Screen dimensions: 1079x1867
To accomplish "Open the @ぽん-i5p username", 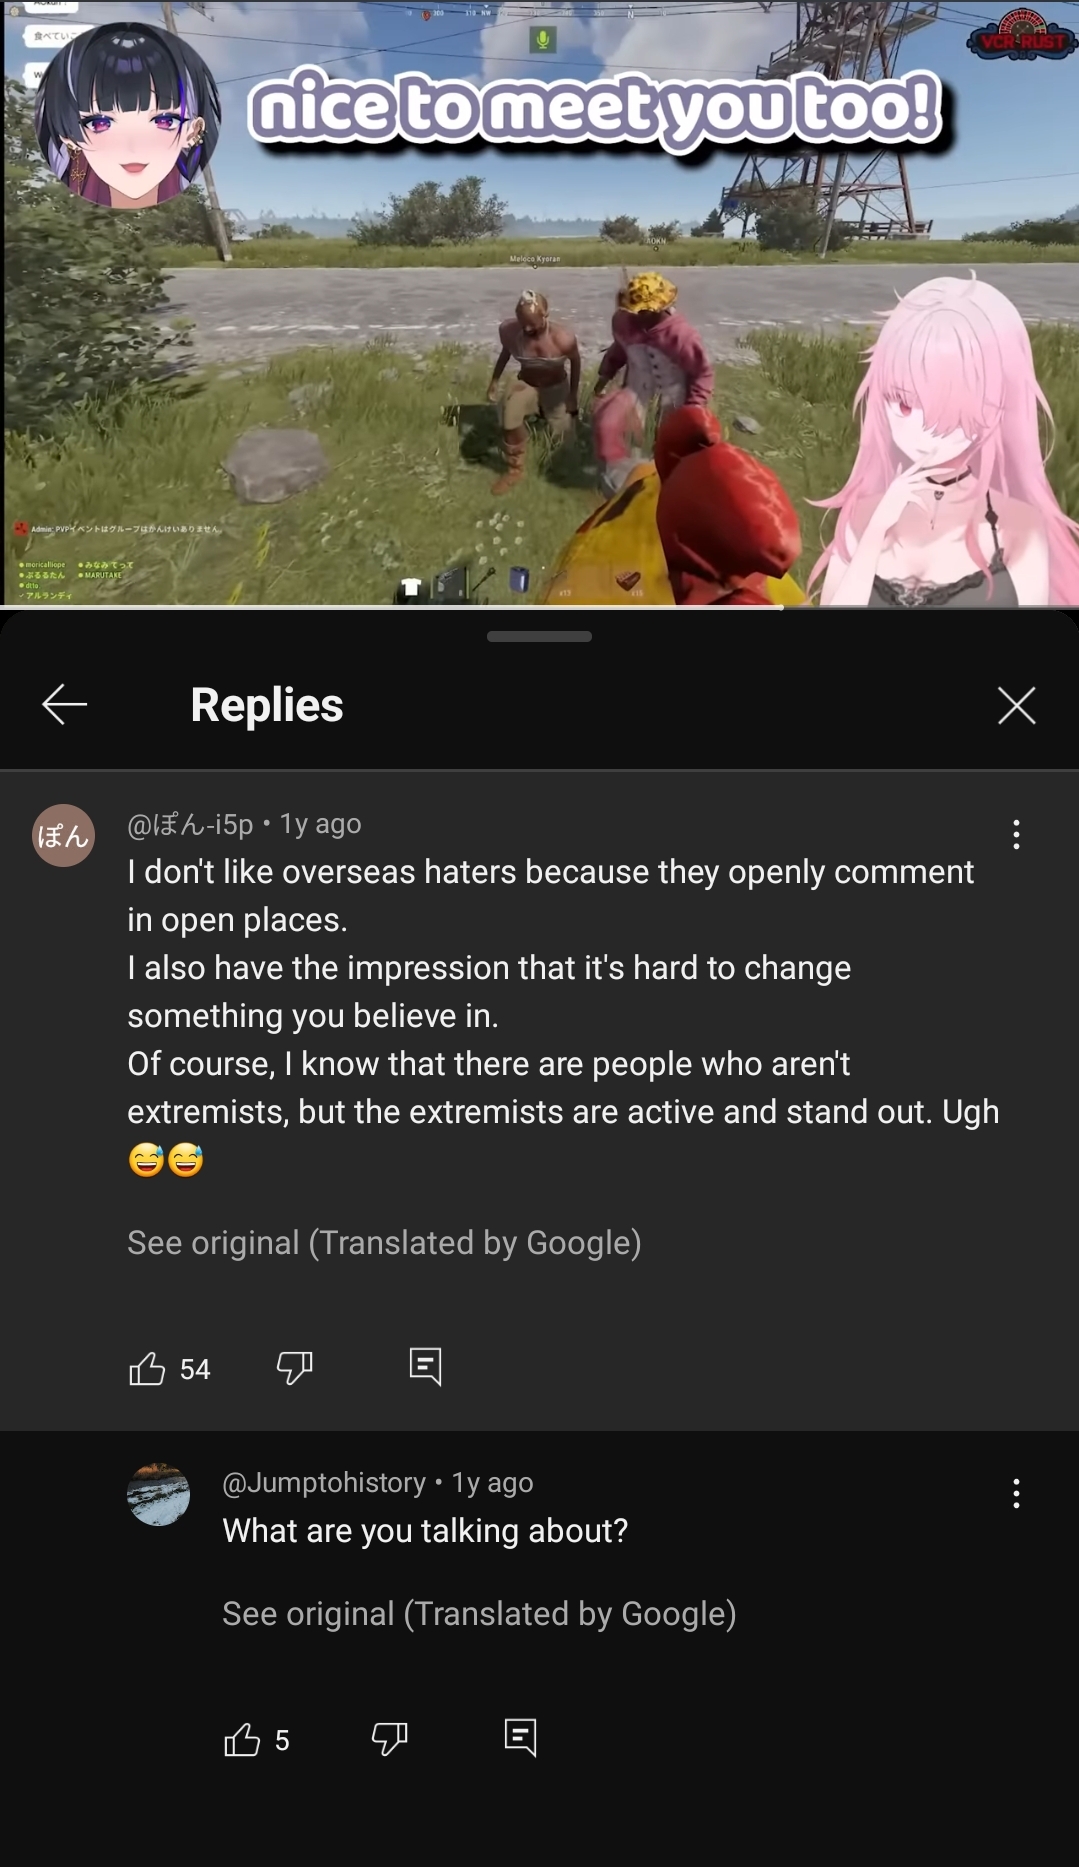I will pyautogui.click(x=190, y=824).
